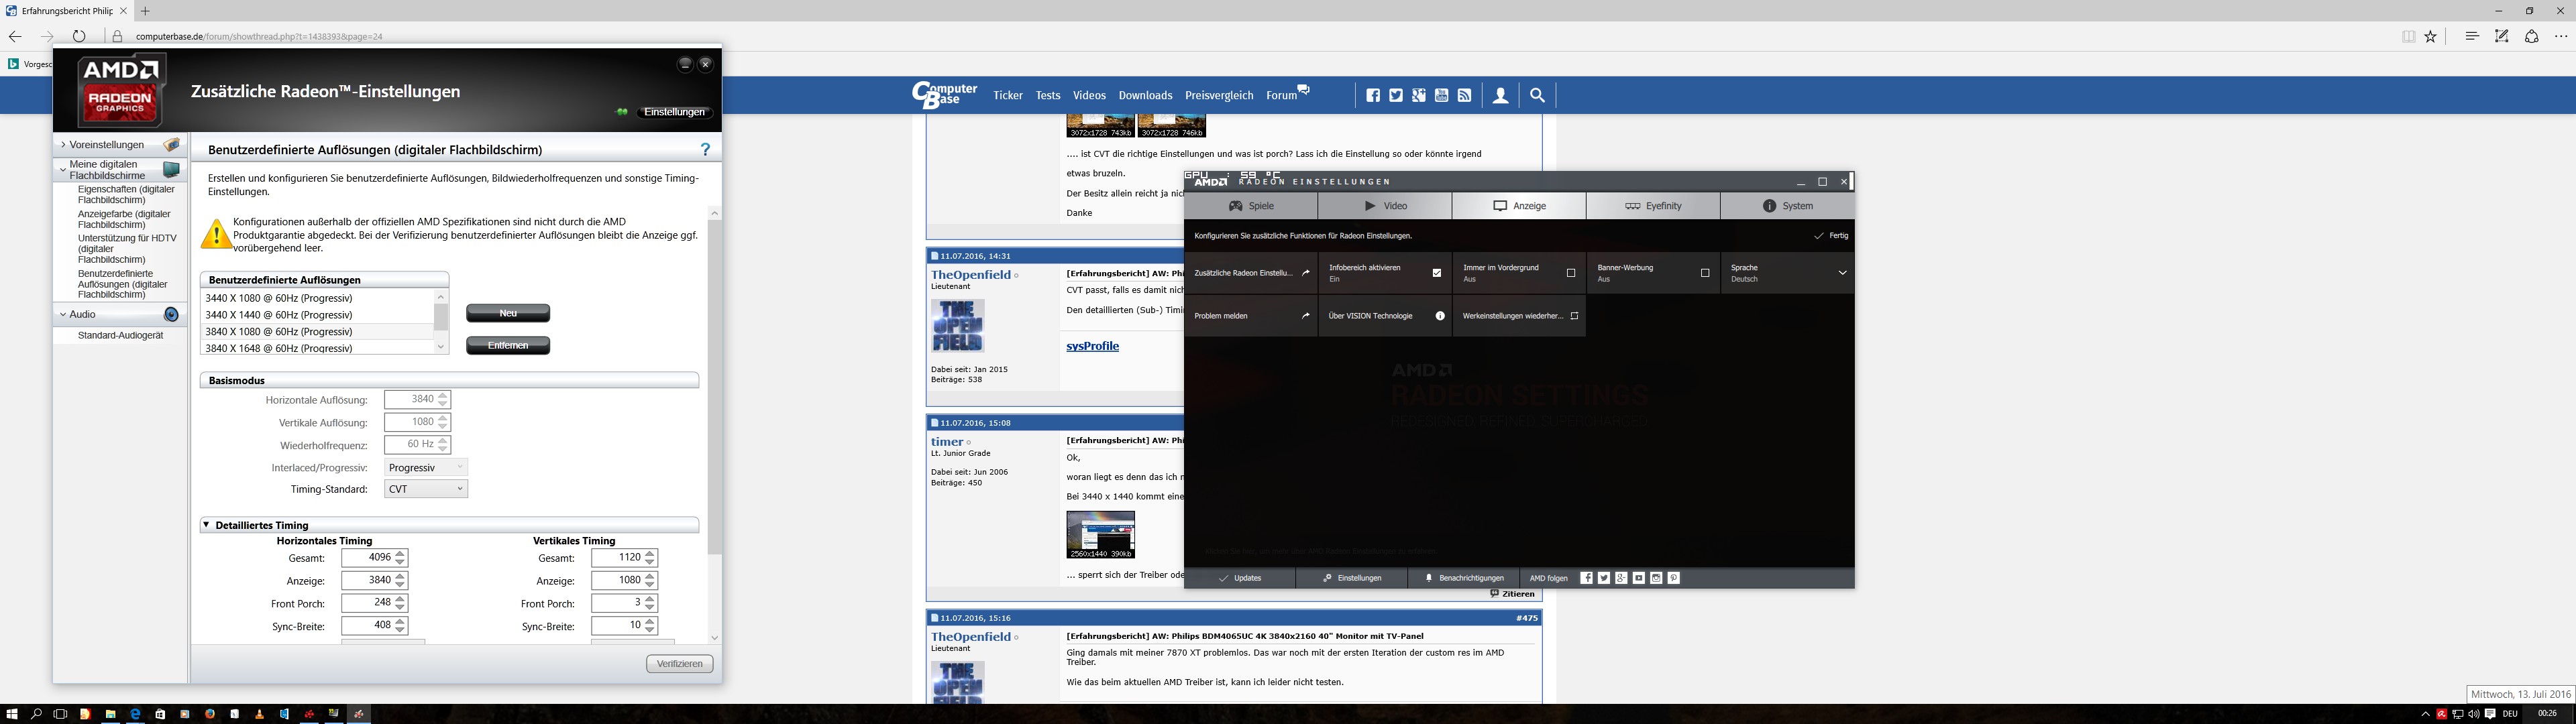Open the Sprache language dropdown
Viewport: 2576px width, 724px height.
[x=1842, y=273]
